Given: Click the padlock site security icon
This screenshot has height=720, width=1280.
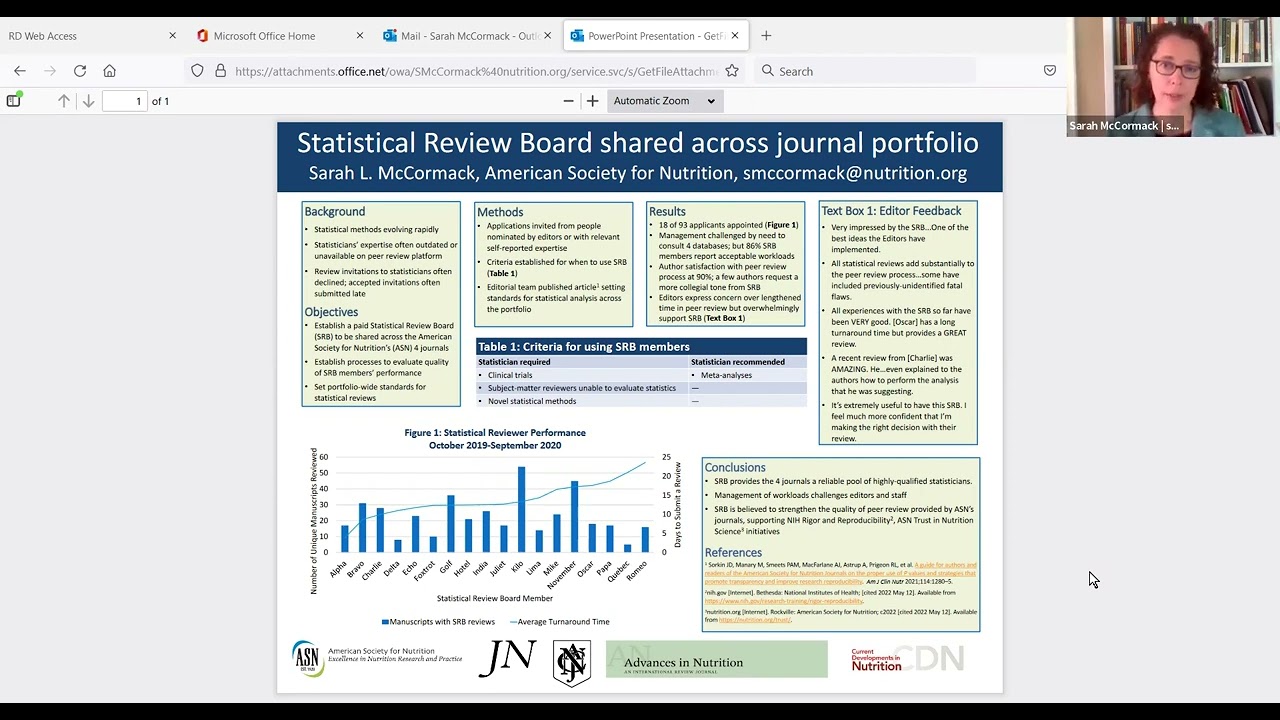Looking at the screenshot, I should click(220, 71).
